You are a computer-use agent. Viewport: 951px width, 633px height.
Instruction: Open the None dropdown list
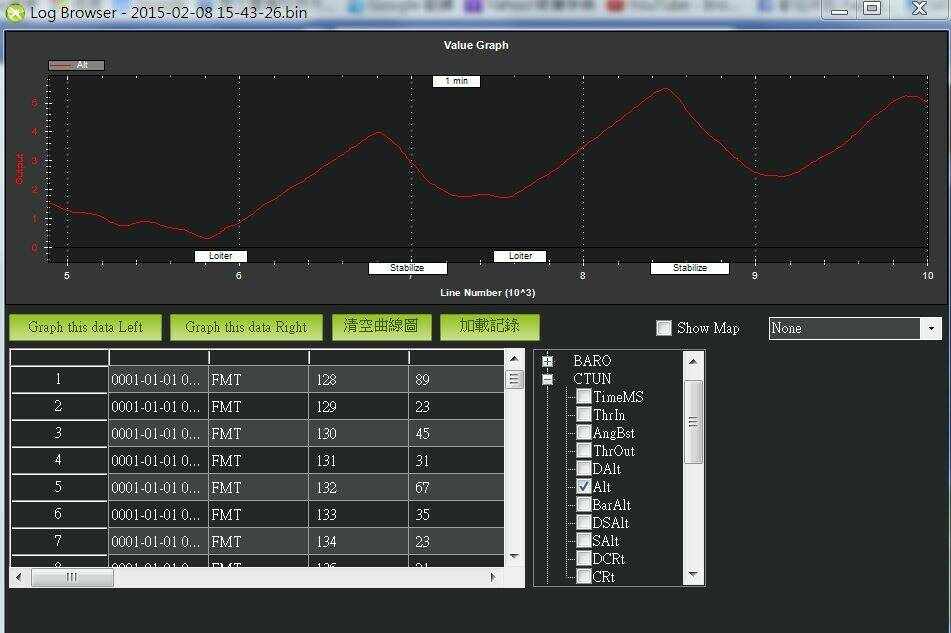[x=932, y=328]
